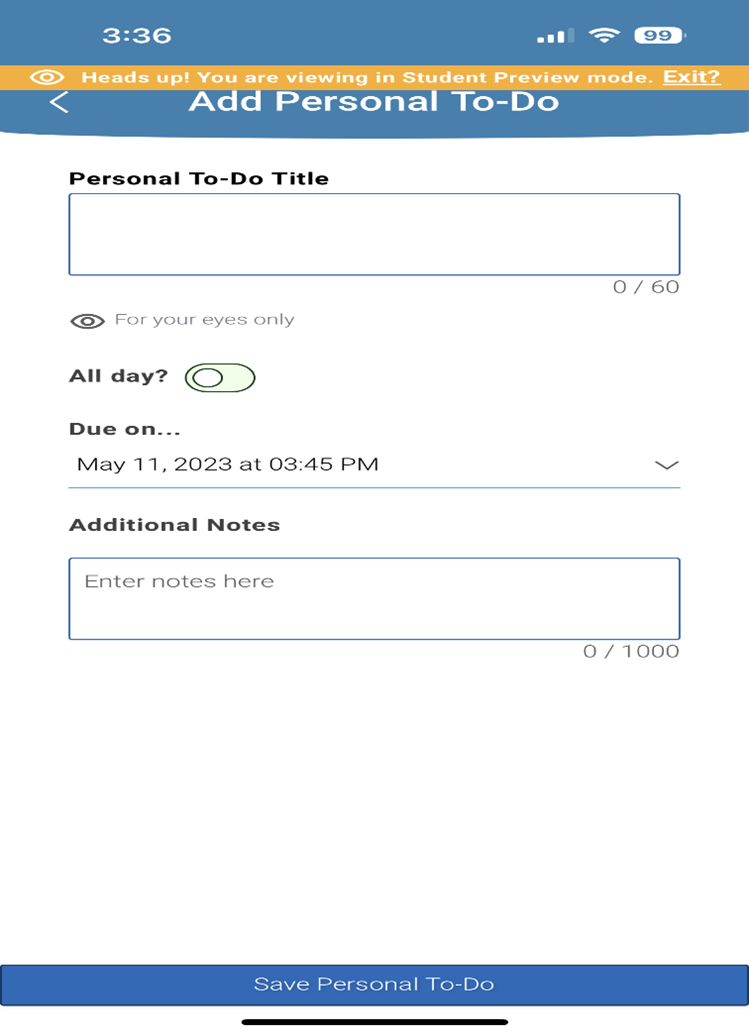This screenshot has width=749, height=1035.
Task: Click the '0 / 1000' notes character counter
Action: [631, 652]
